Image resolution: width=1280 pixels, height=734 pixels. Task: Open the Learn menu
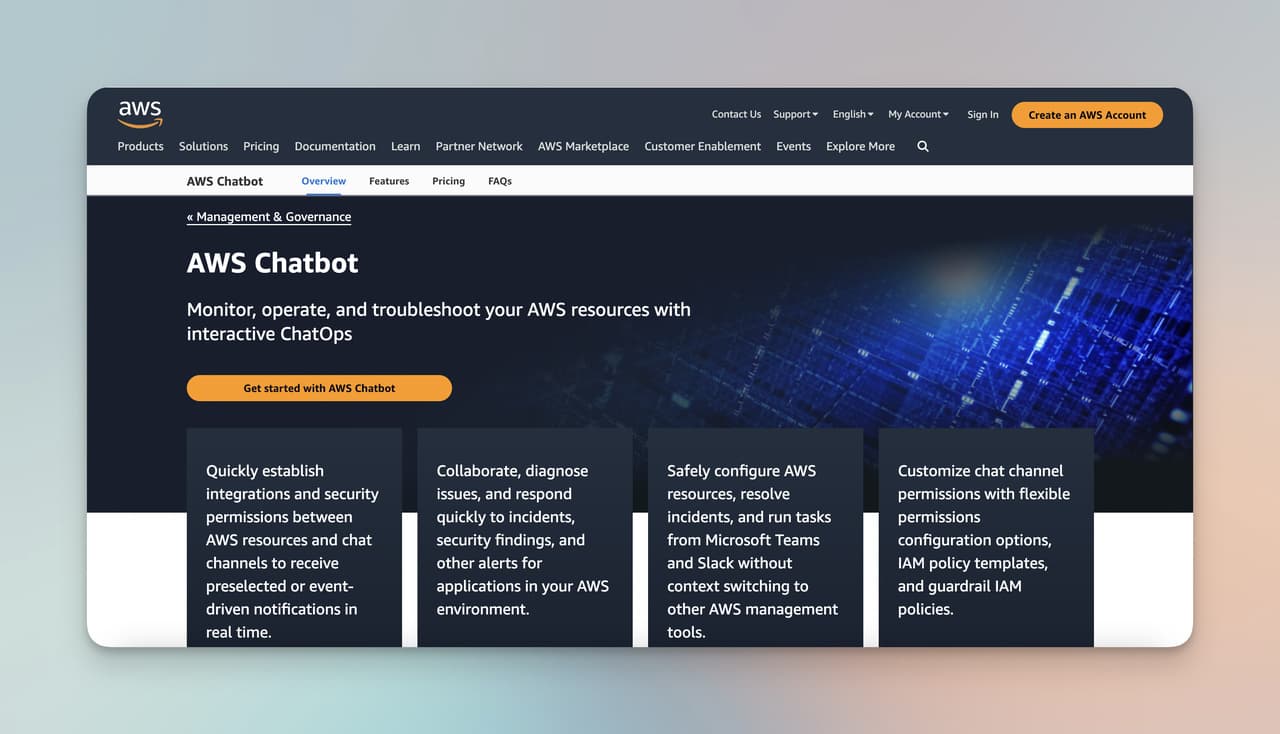(x=405, y=146)
